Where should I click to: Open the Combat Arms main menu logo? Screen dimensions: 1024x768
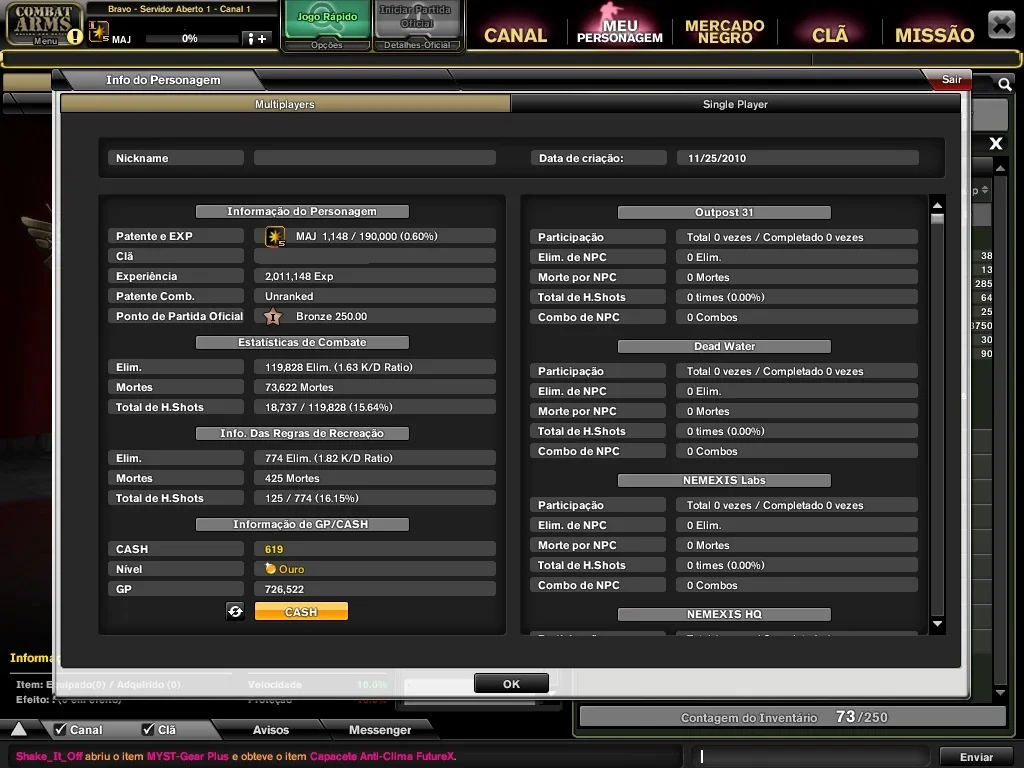[x=43, y=24]
